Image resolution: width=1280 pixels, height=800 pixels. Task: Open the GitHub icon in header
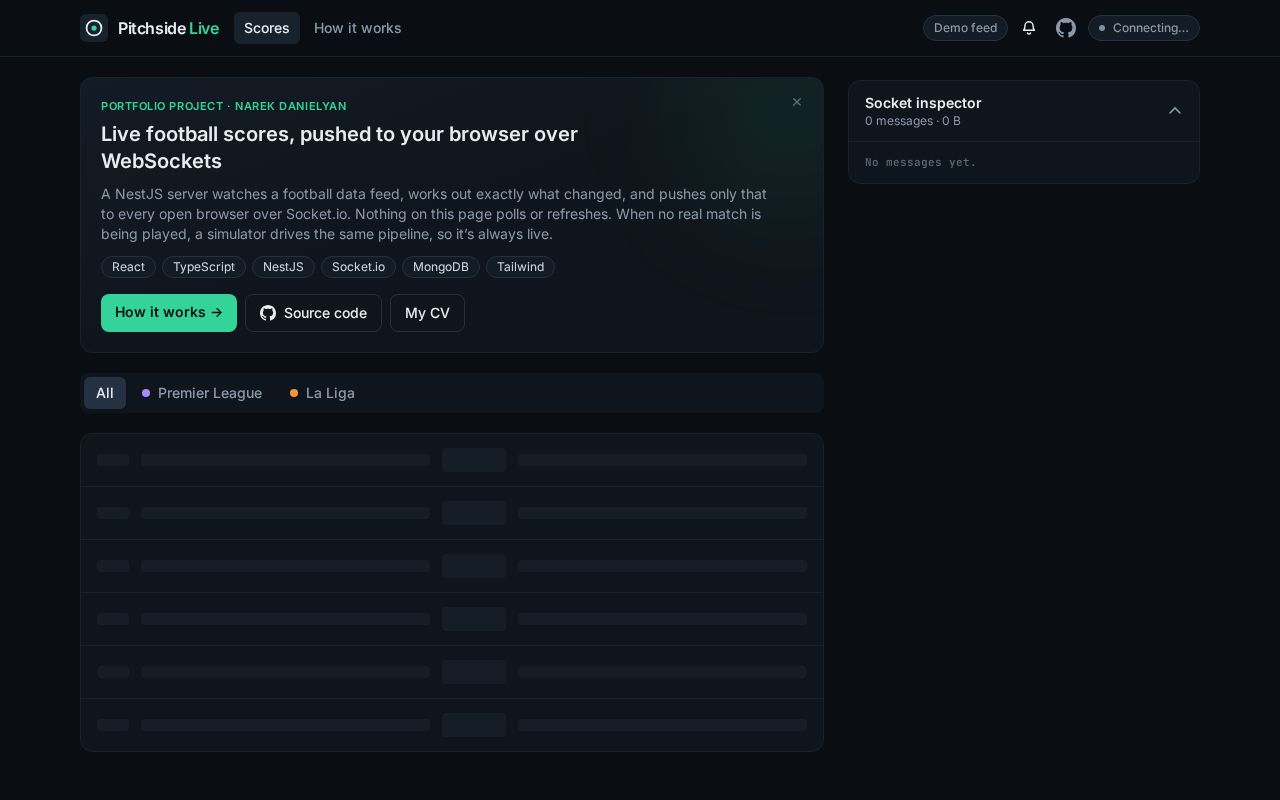(1066, 28)
